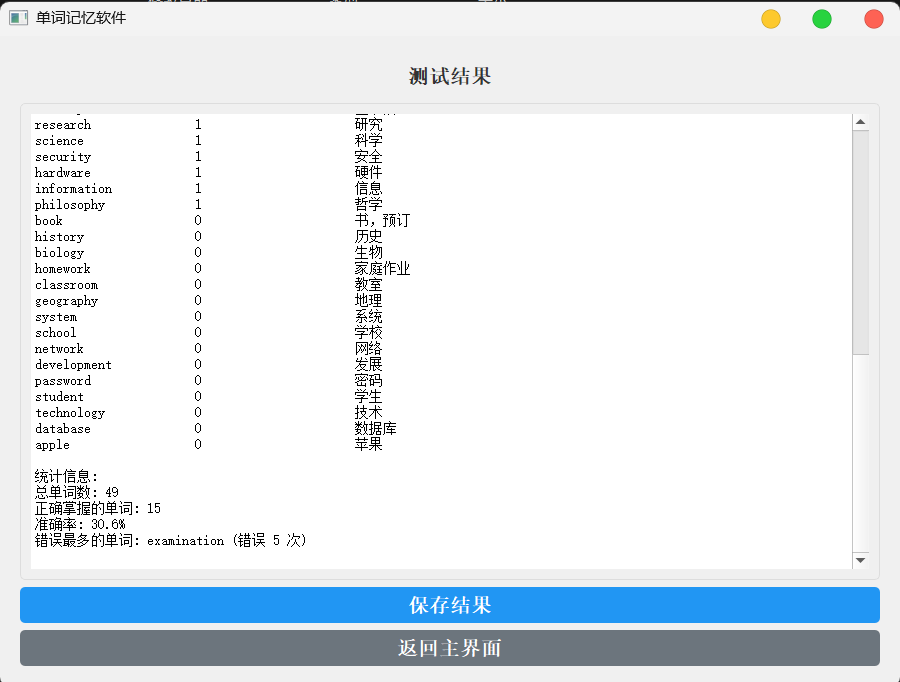Click the translation 信息

tap(368, 189)
